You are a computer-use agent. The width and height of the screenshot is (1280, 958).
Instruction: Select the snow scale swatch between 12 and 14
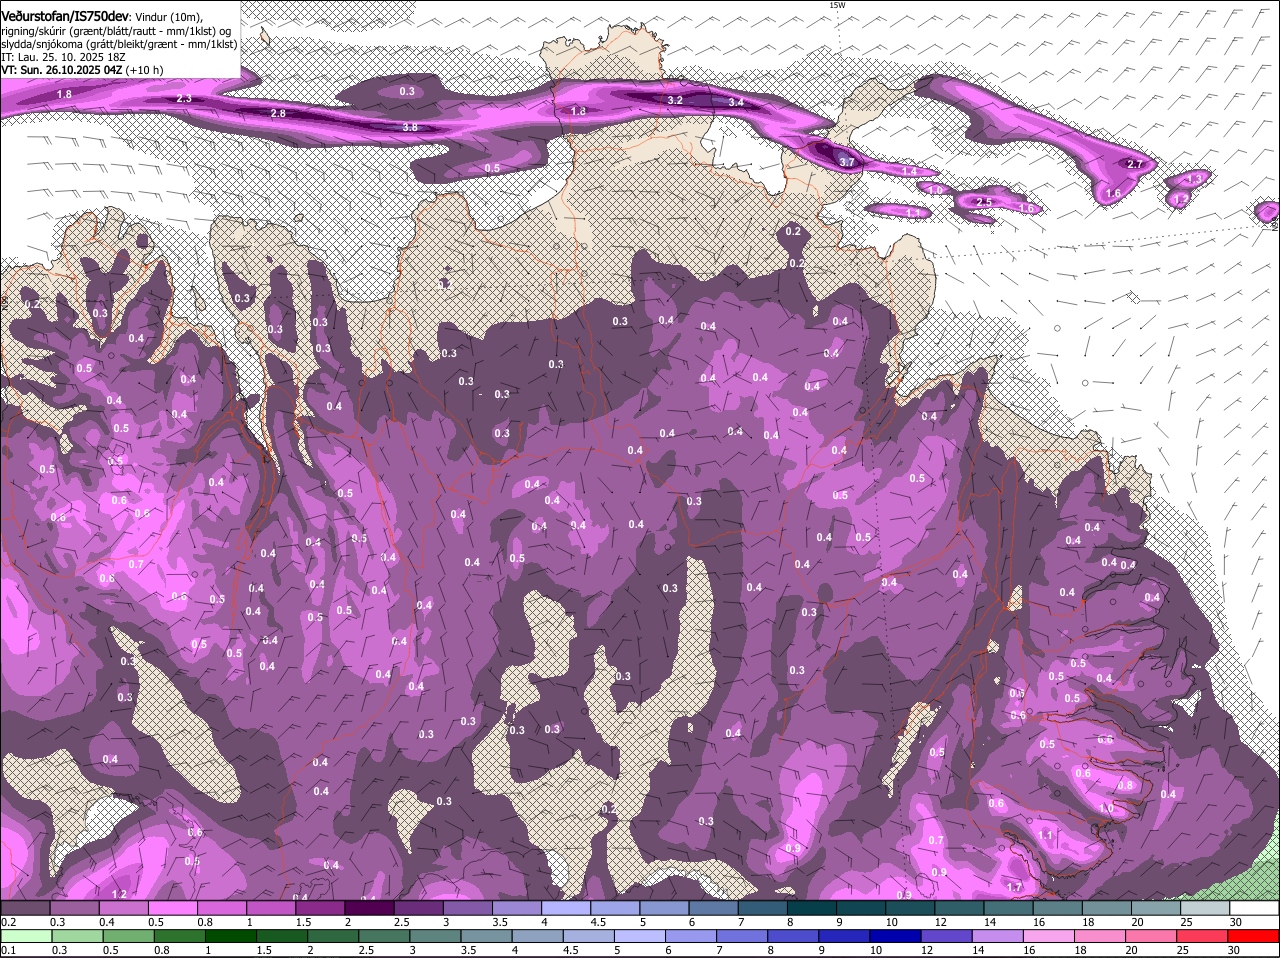click(960, 908)
